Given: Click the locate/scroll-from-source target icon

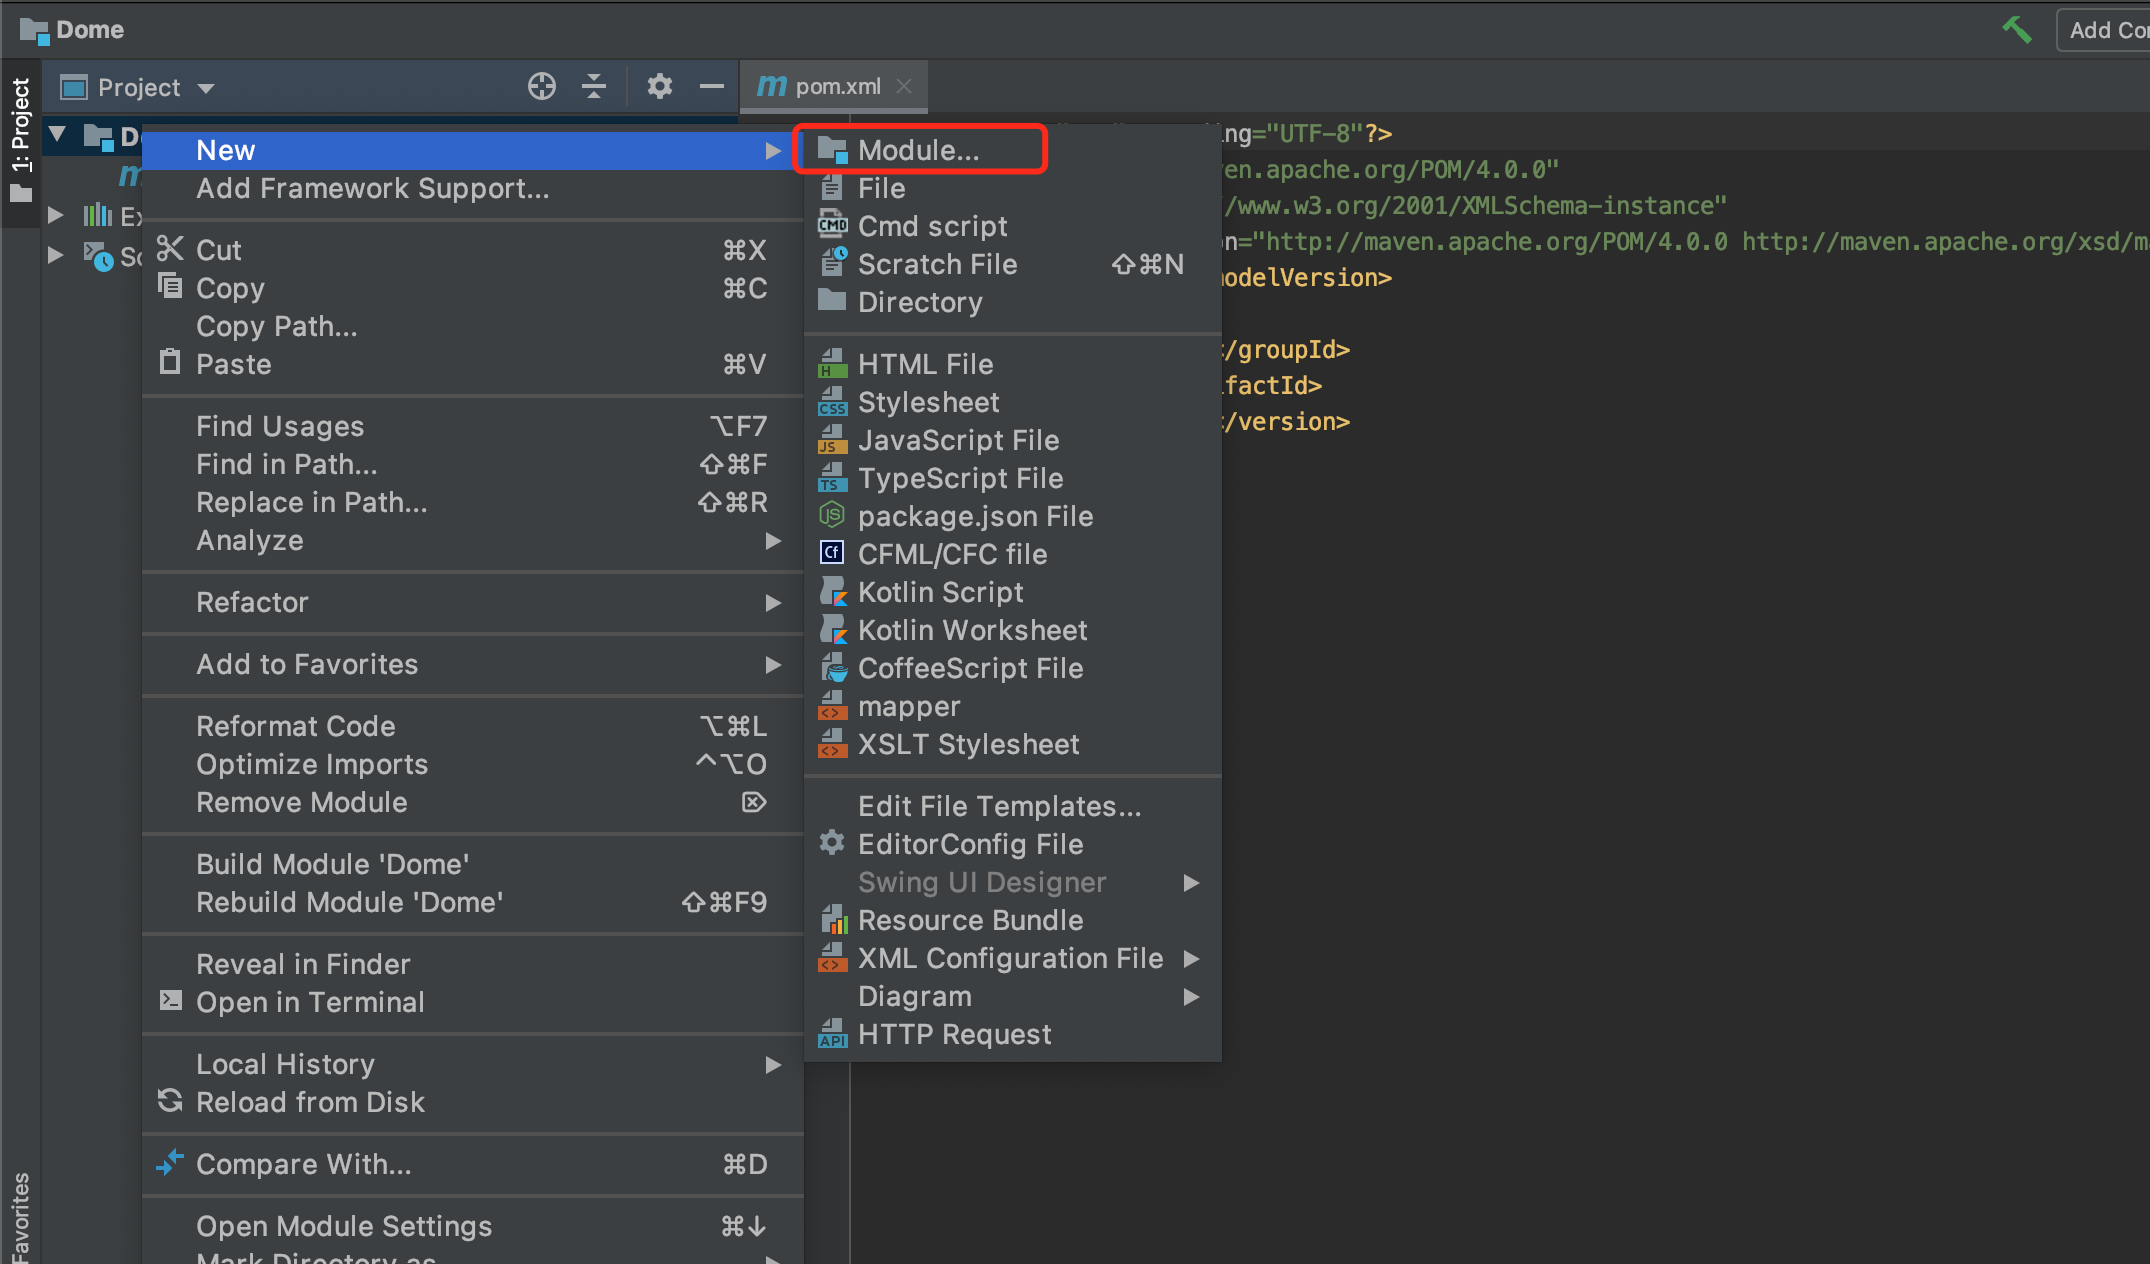Looking at the screenshot, I should pyautogui.click(x=541, y=87).
